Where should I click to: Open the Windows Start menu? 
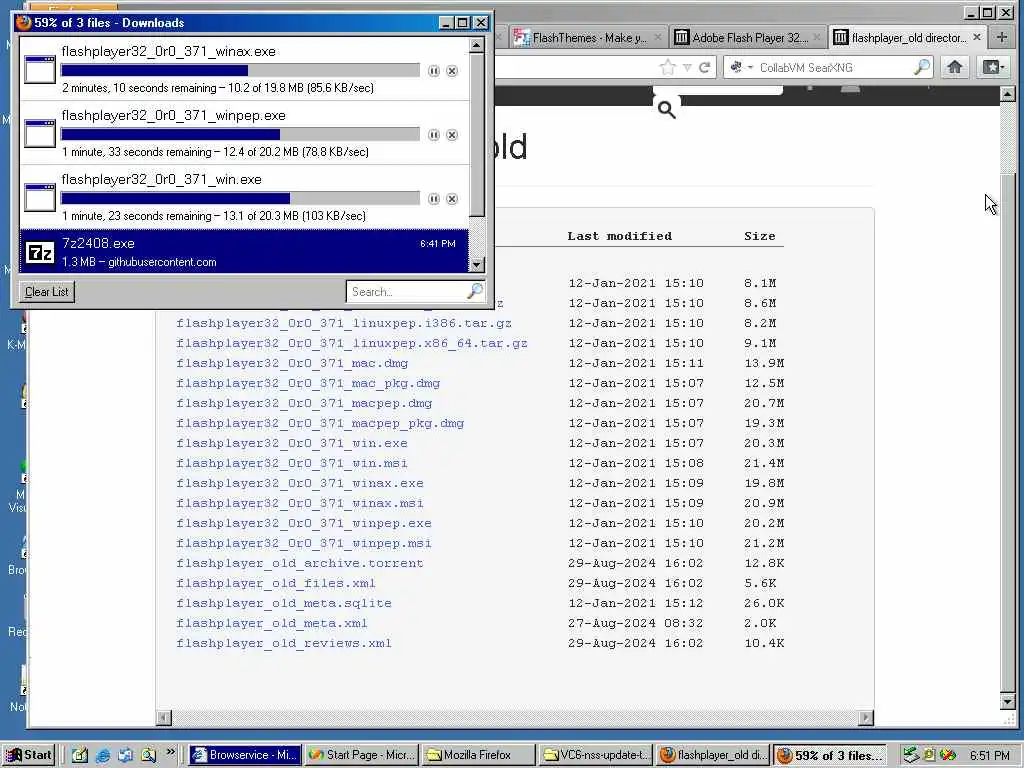pos(28,755)
